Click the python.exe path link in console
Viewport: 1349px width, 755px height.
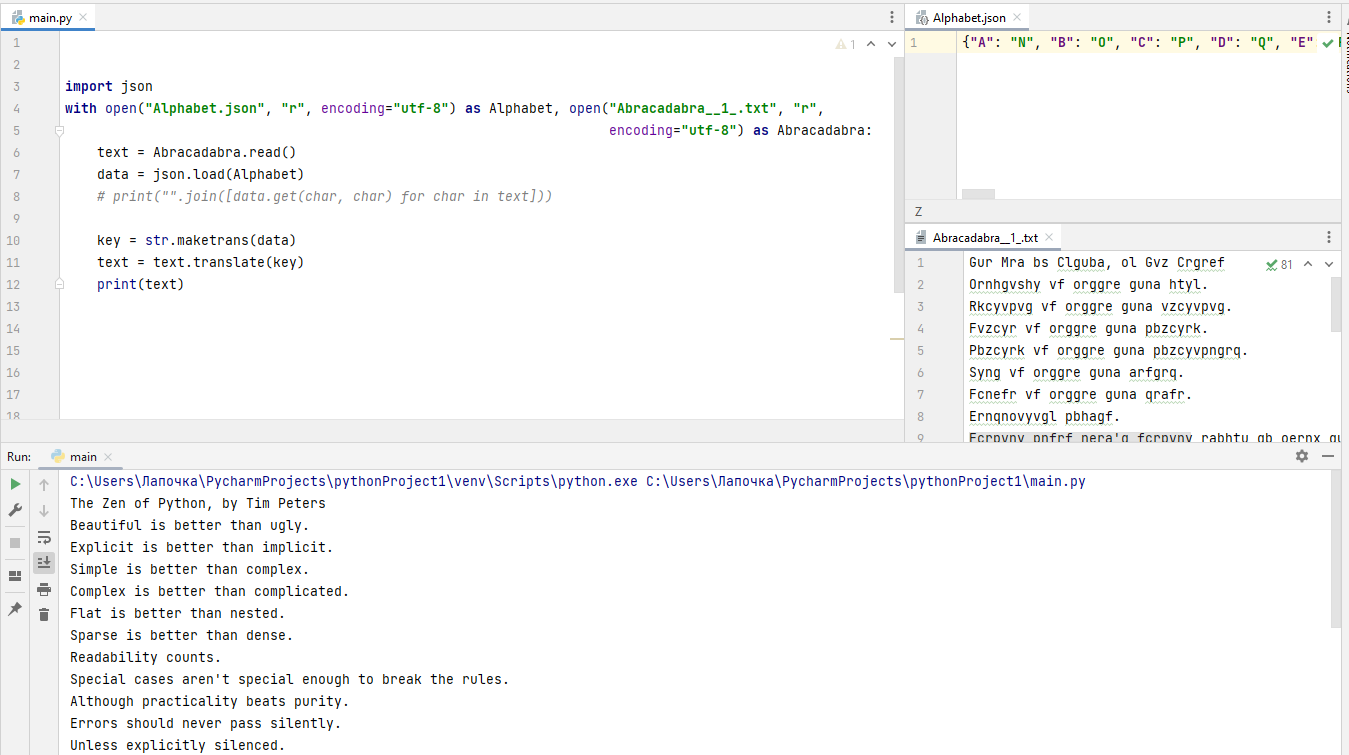coord(354,482)
